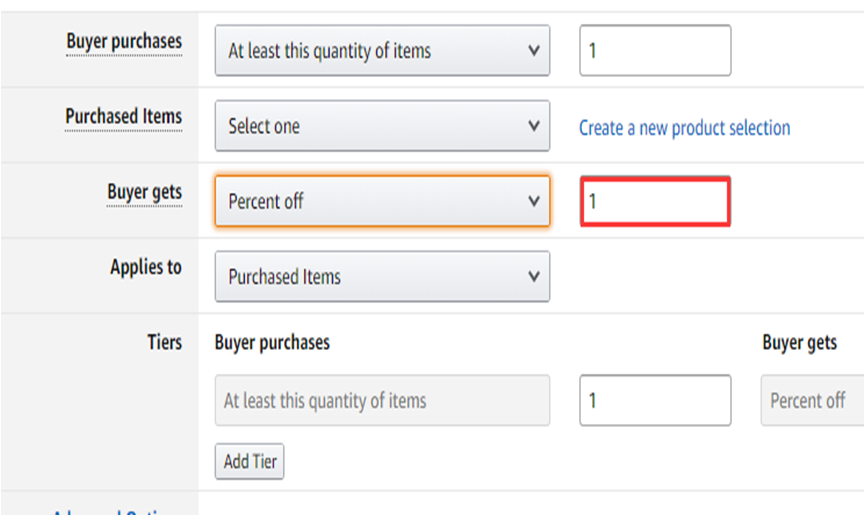865x516 pixels.
Task: Click the chevron arrow of "Select one" dropdown
Action: (x=534, y=126)
